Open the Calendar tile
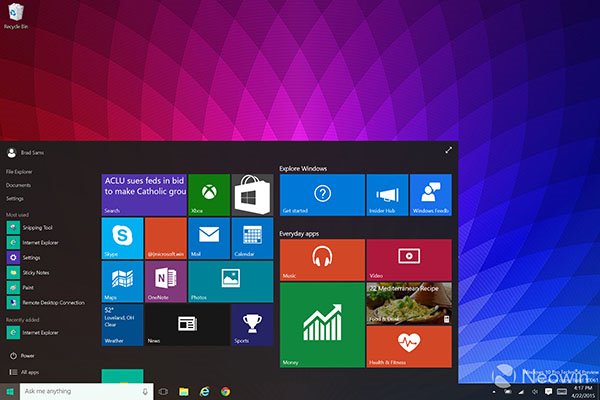 pos(253,238)
